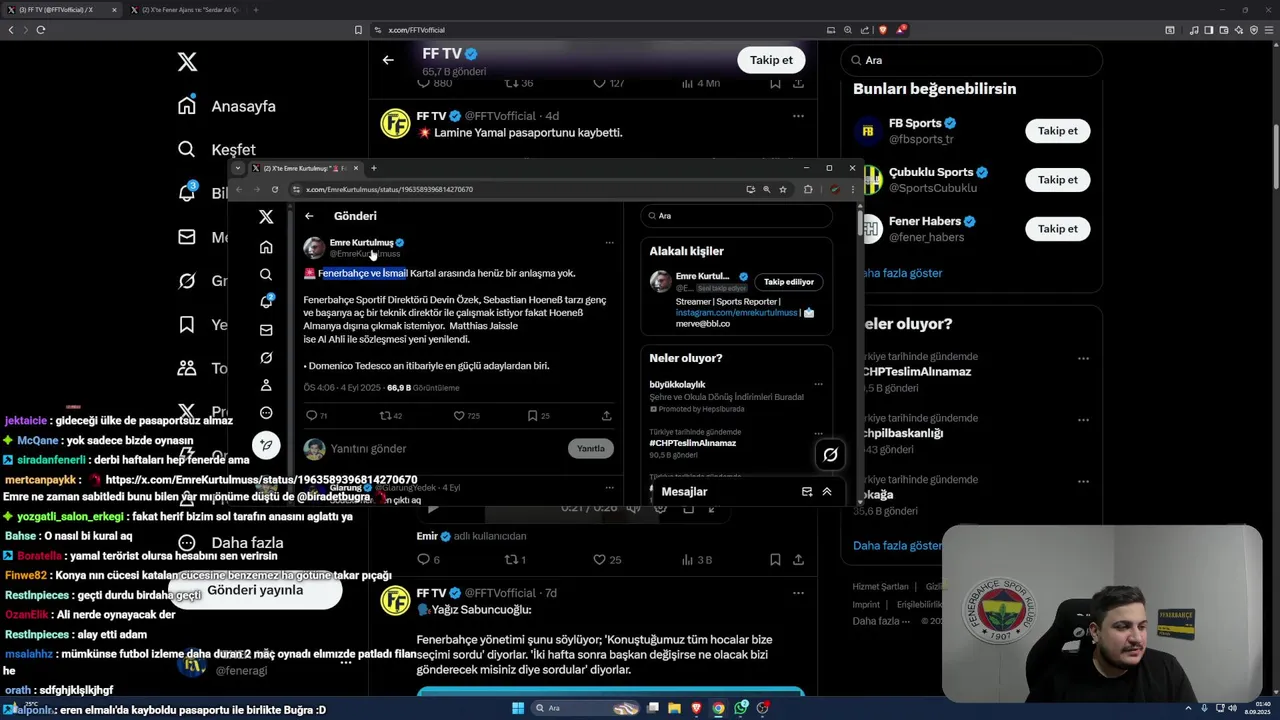Bookmark the Emir post in background feed
1280x720 pixels.
[x=775, y=560]
